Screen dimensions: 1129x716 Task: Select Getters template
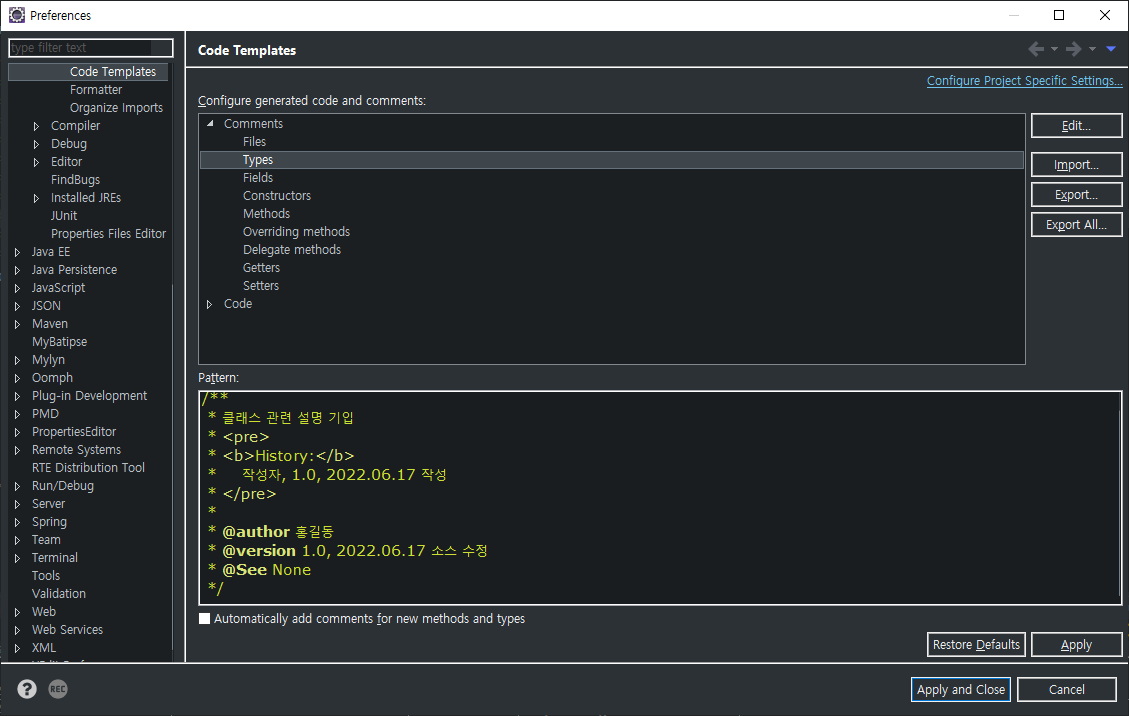[261, 268]
